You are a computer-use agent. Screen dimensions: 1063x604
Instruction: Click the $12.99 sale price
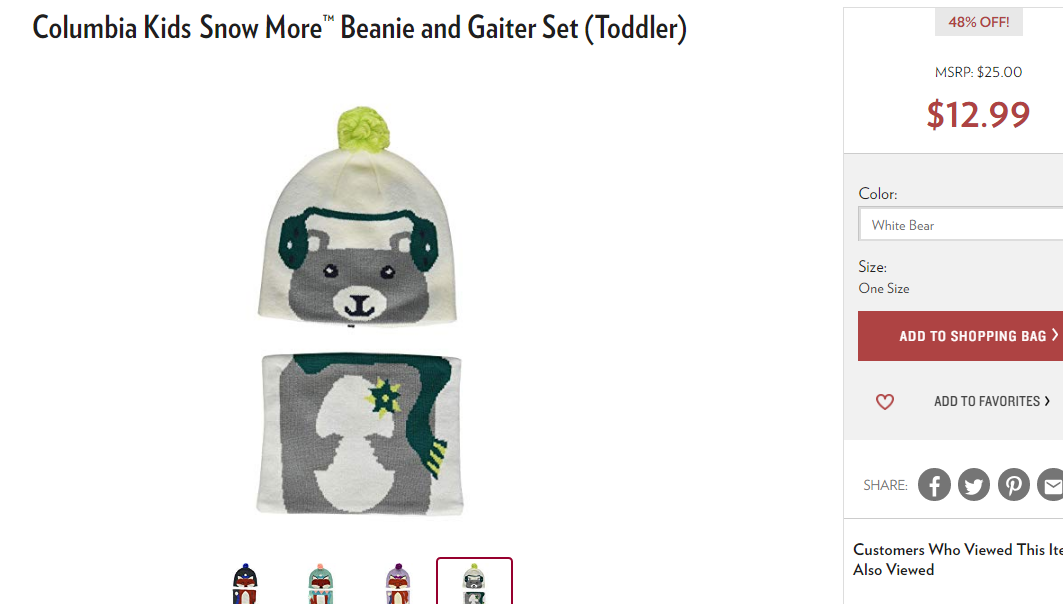pos(978,114)
